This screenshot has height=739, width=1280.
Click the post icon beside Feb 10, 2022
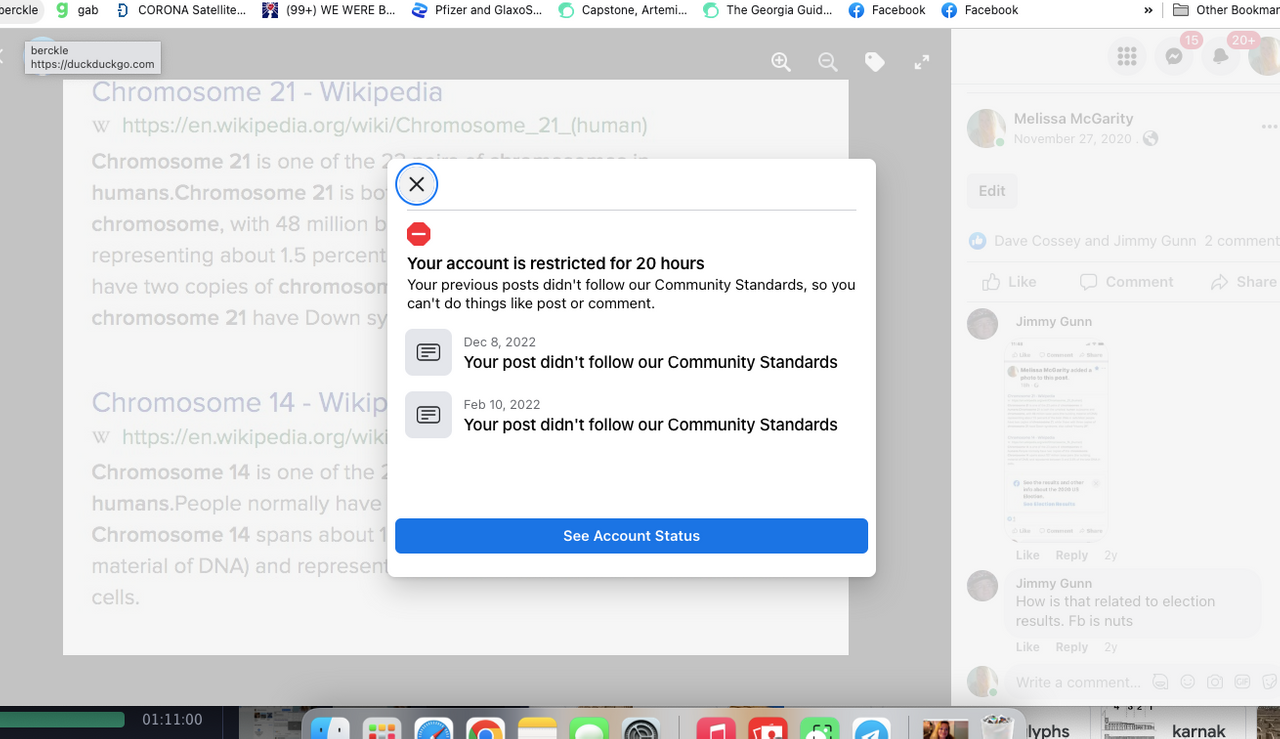pyautogui.click(x=428, y=415)
